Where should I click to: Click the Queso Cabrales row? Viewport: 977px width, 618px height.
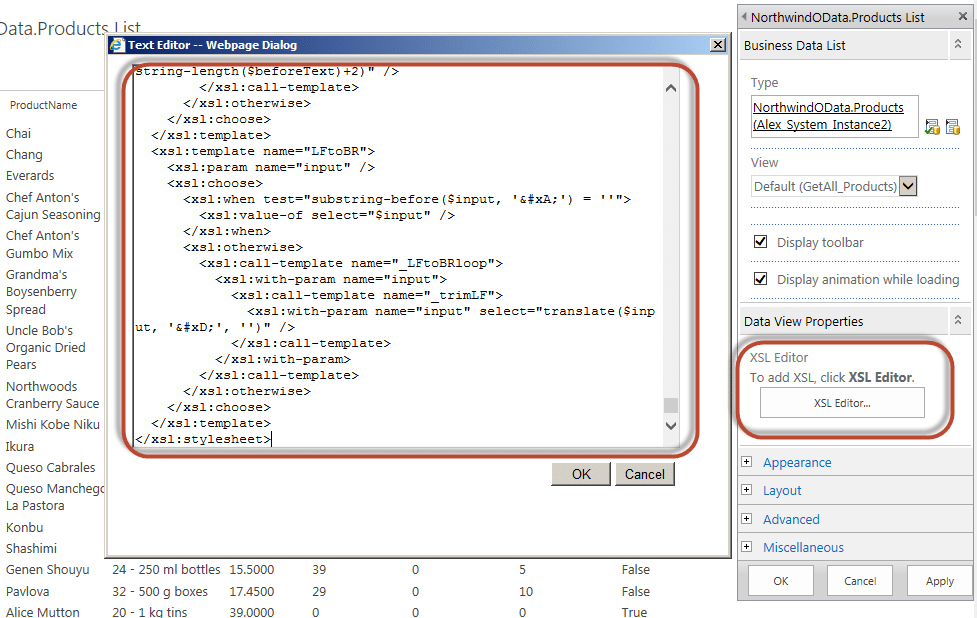click(x=50, y=467)
